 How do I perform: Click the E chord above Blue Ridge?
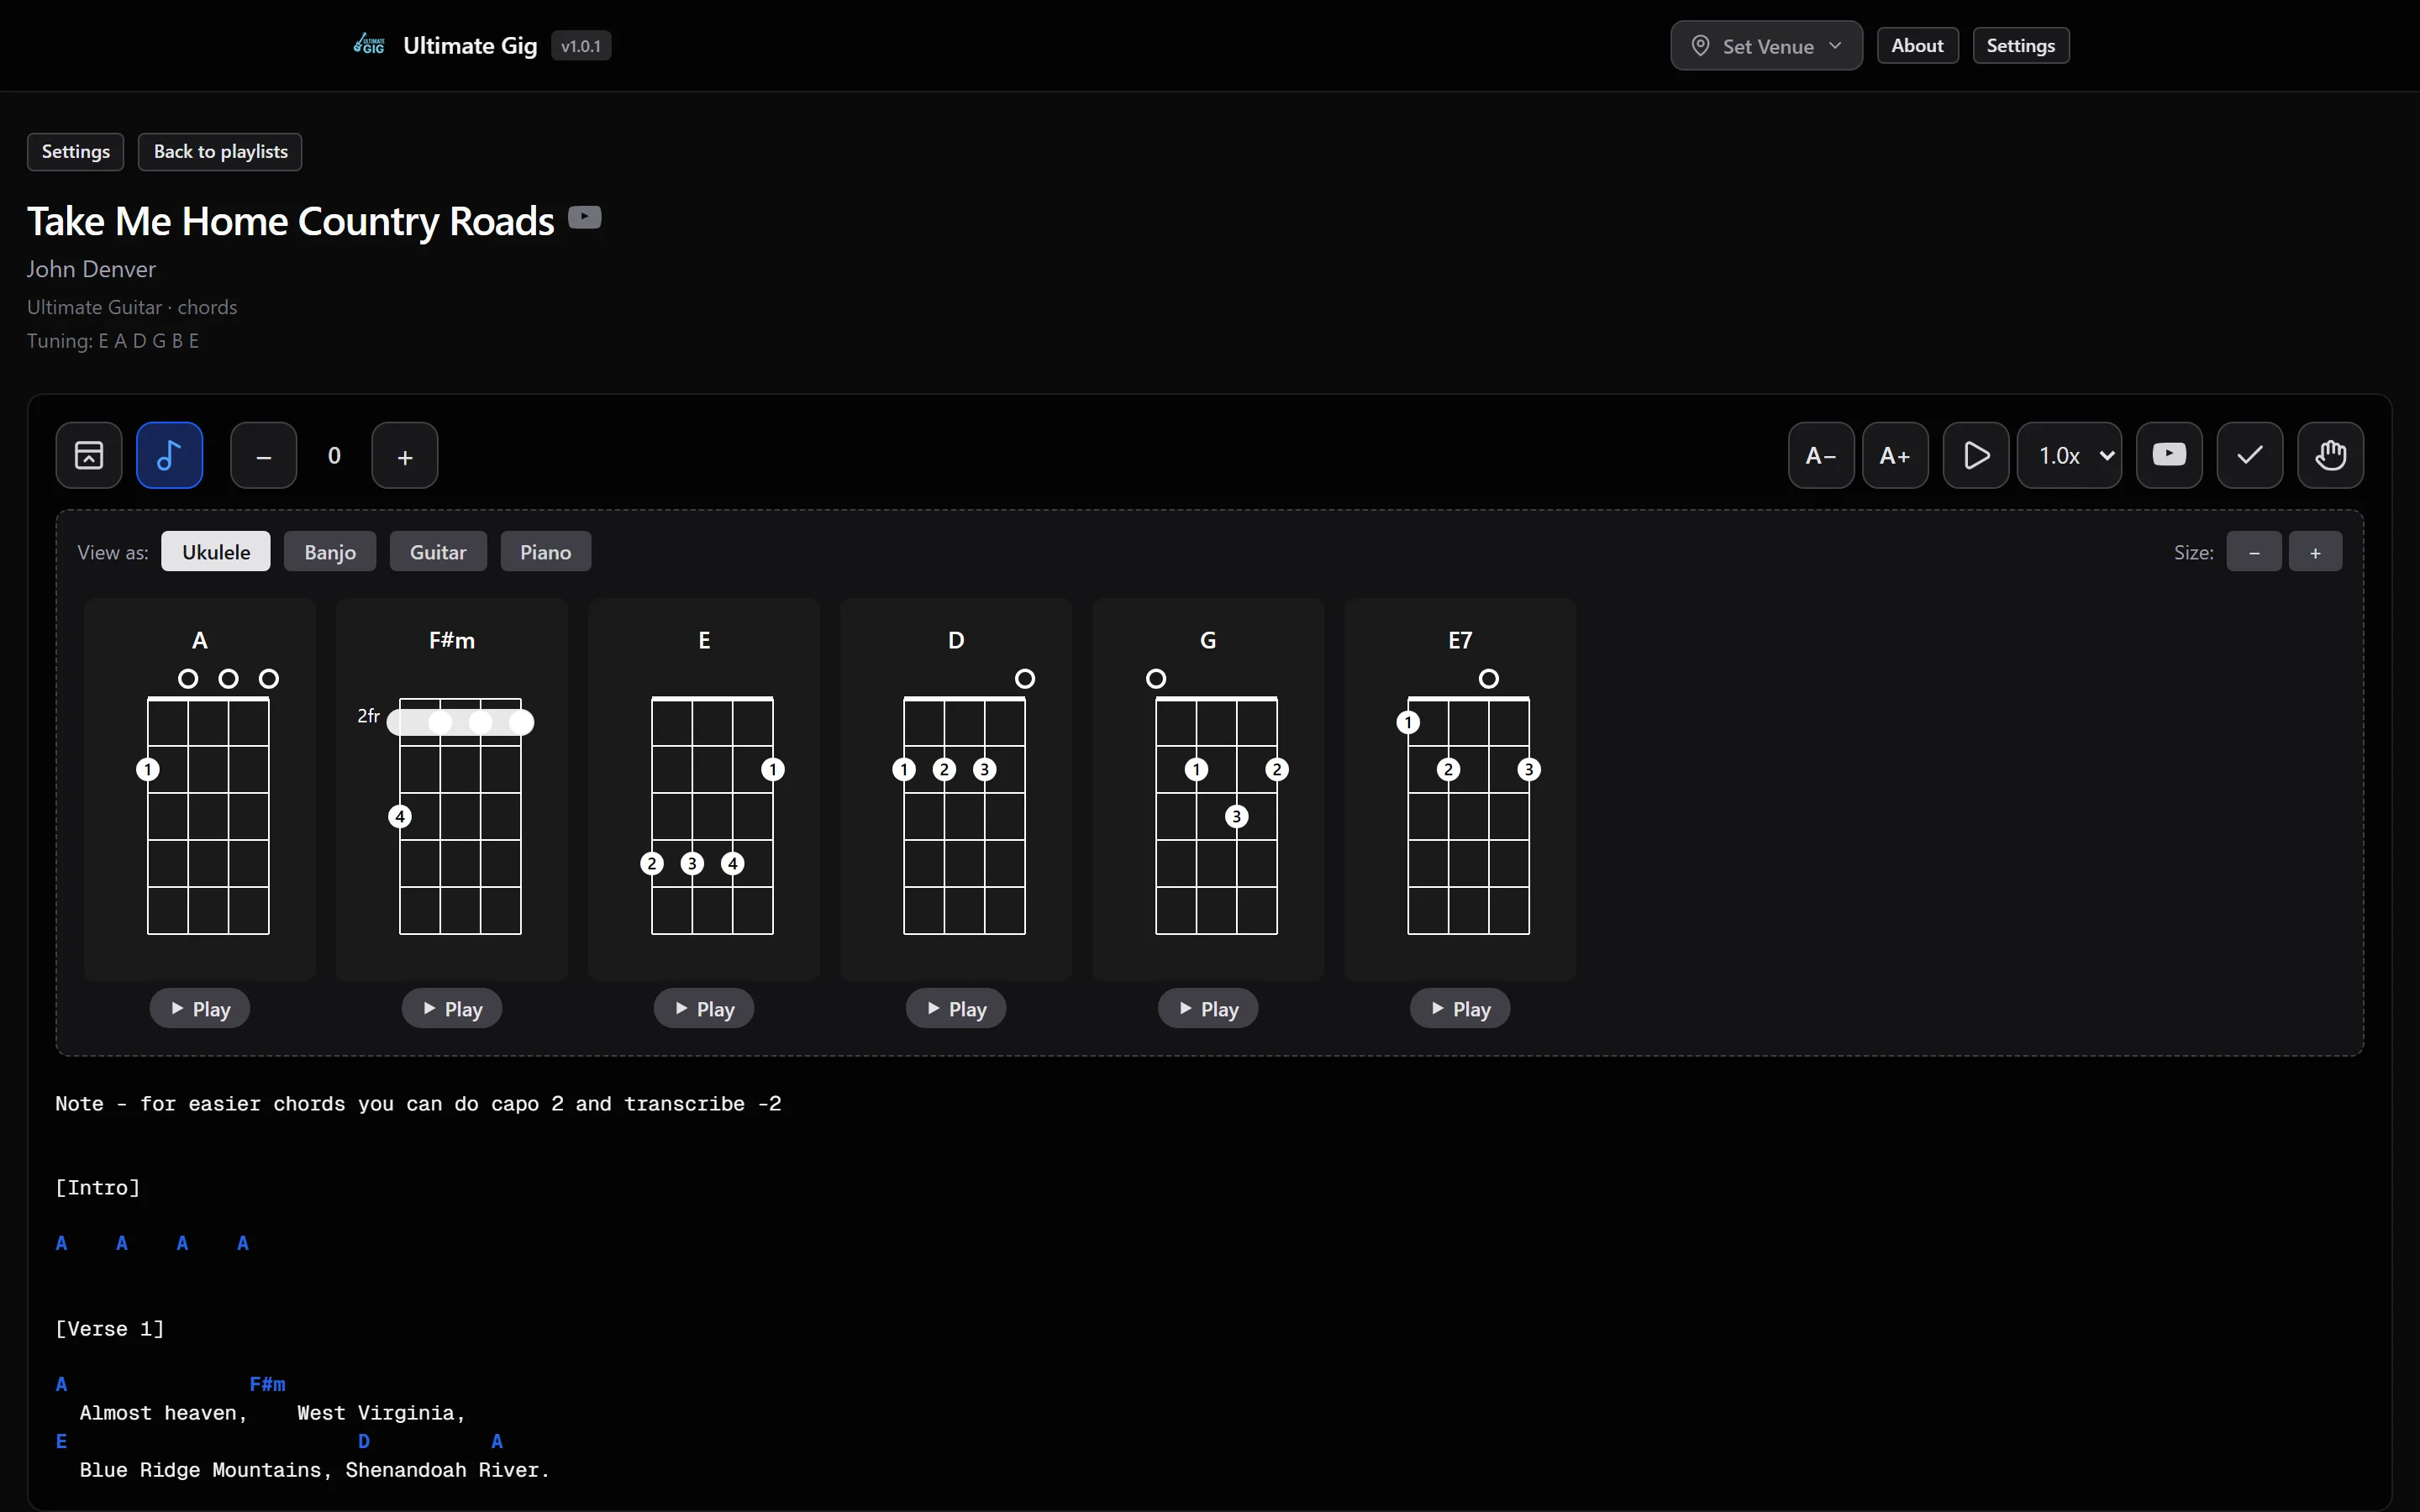[x=62, y=1441]
